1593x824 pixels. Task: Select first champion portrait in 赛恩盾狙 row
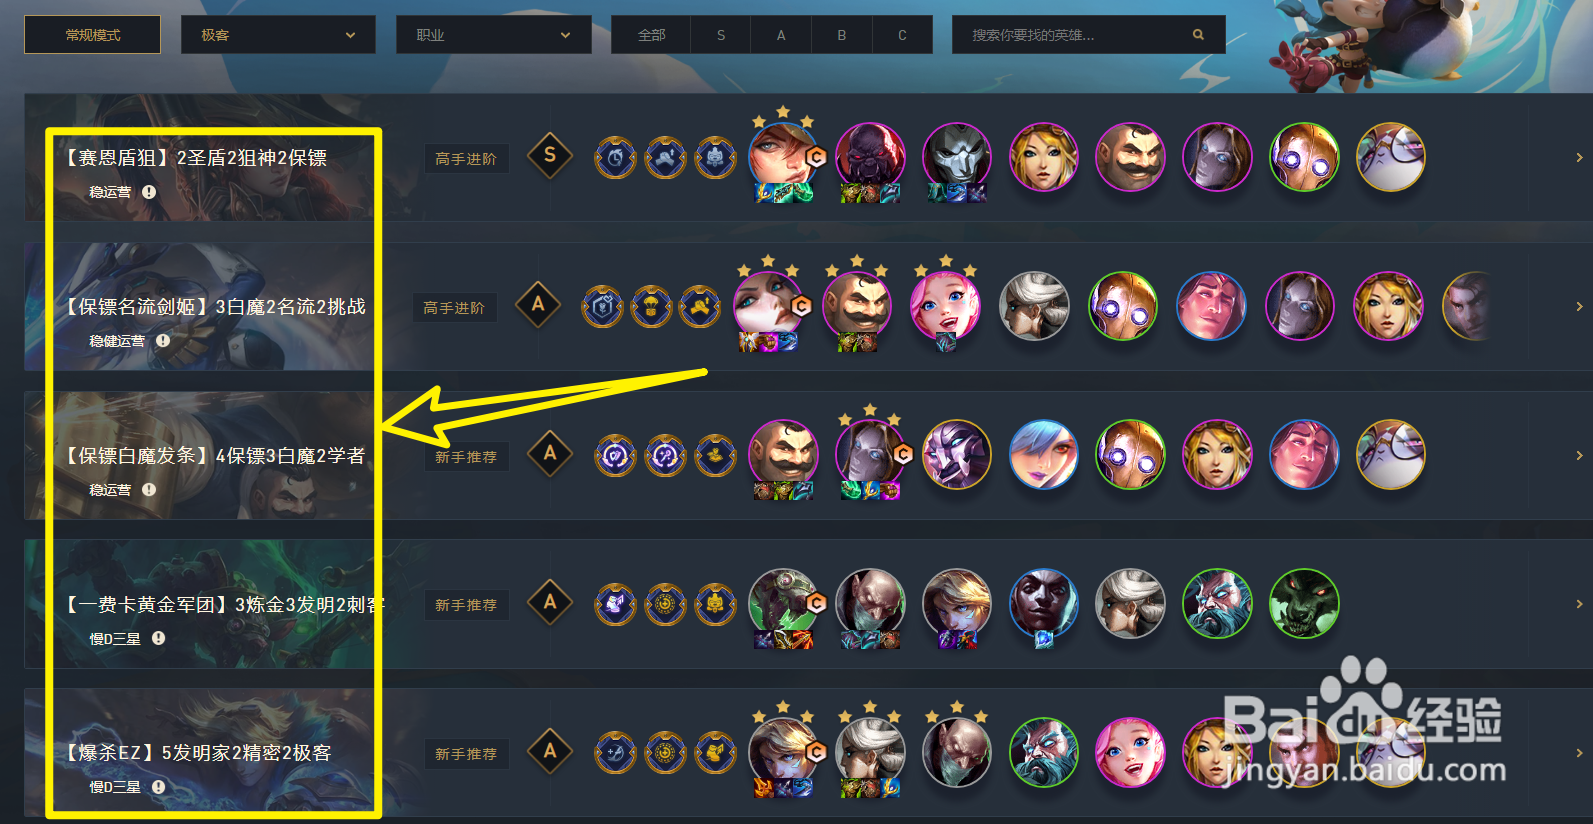click(785, 157)
